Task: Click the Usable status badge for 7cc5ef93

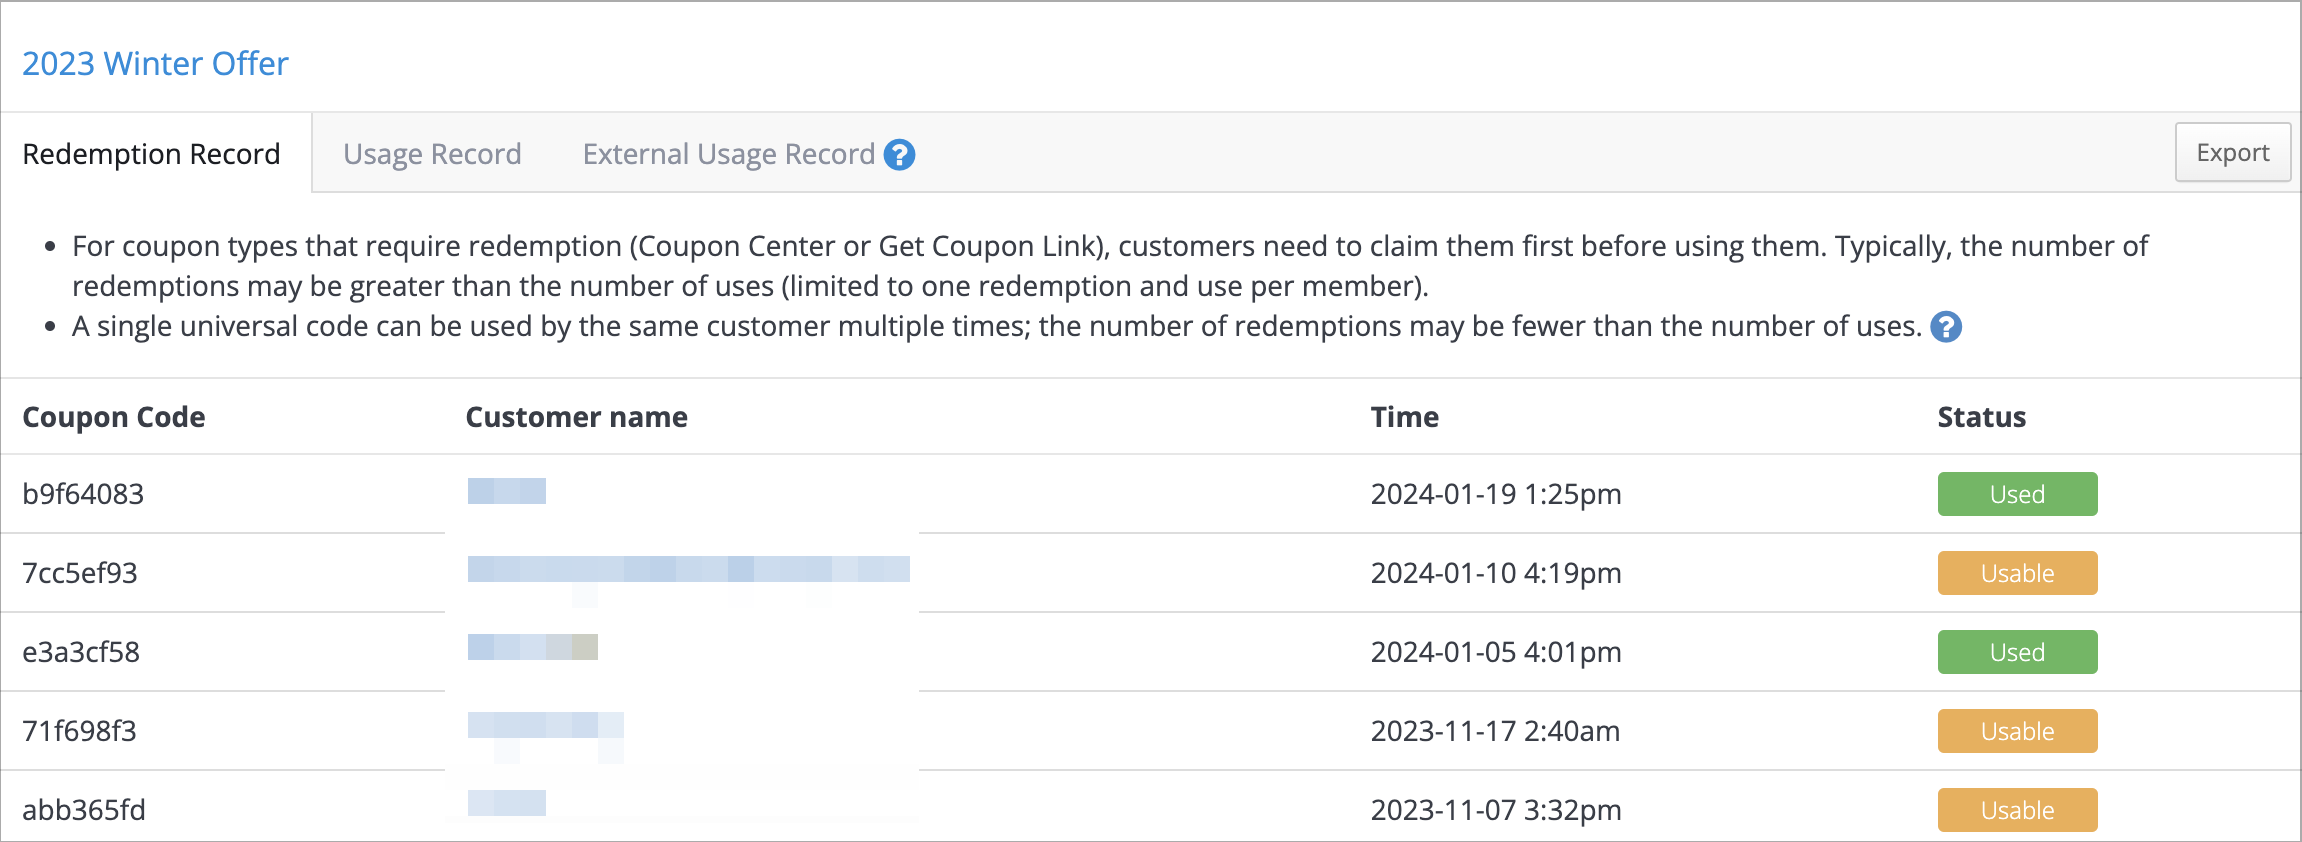Action: click(x=2017, y=573)
